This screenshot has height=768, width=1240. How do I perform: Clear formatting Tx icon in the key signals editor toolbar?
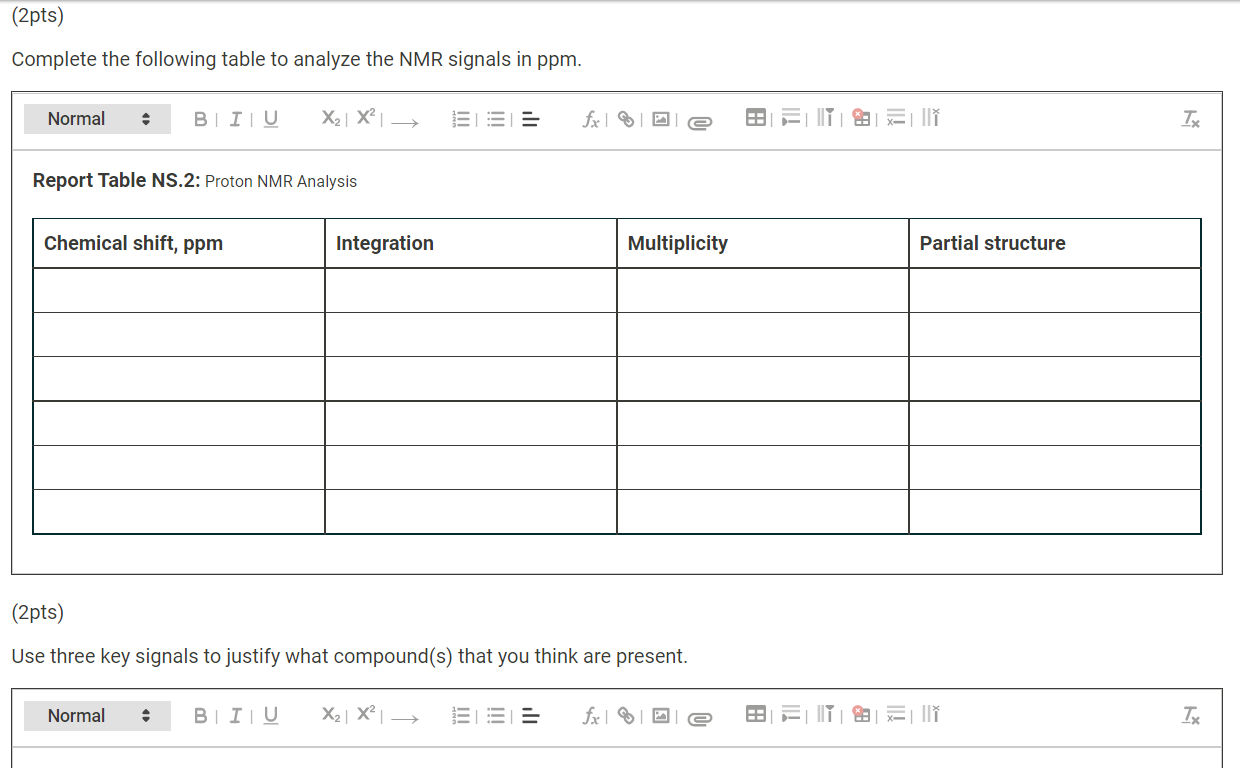(1190, 717)
